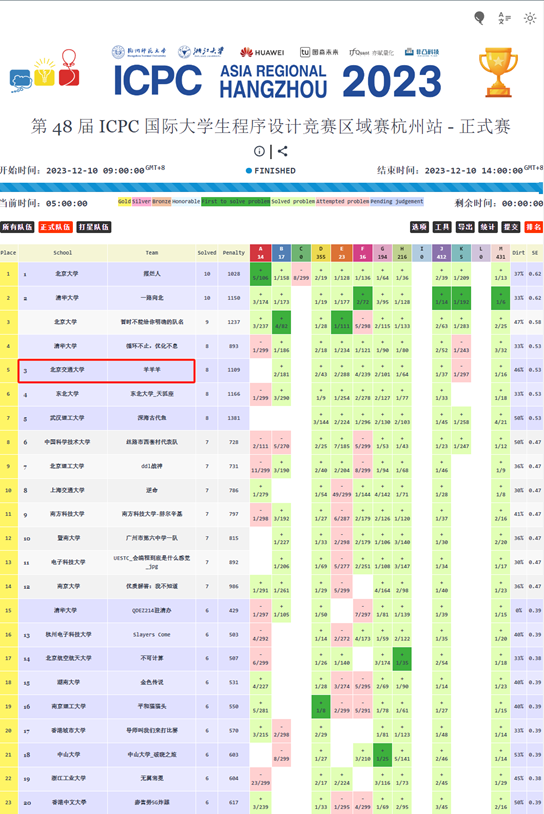Open the 选项 options menu
The image size is (544, 814).
pos(419,227)
